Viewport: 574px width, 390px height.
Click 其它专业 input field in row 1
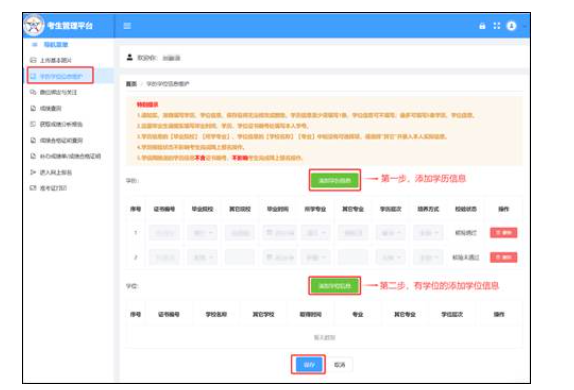point(353,233)
